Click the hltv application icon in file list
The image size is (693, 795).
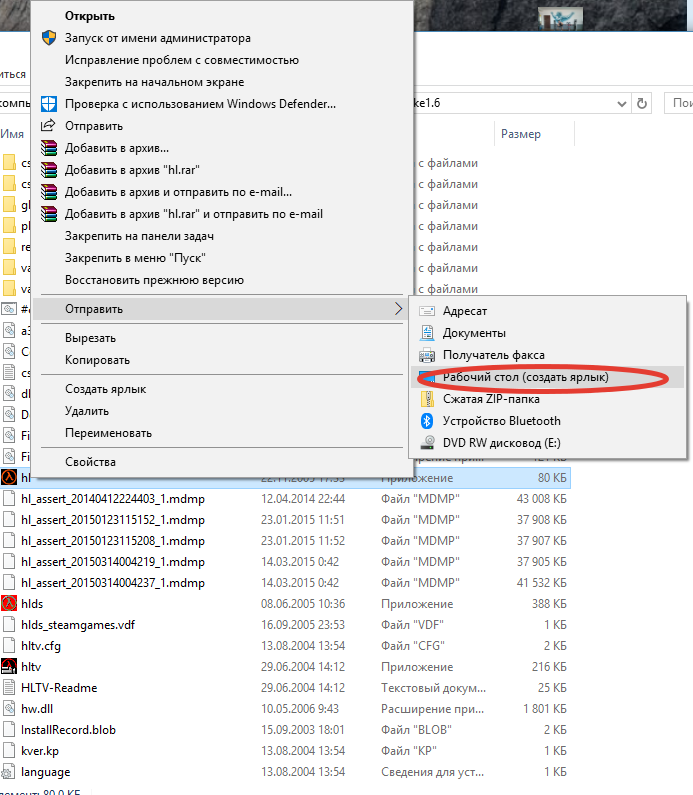coord(9,666)
